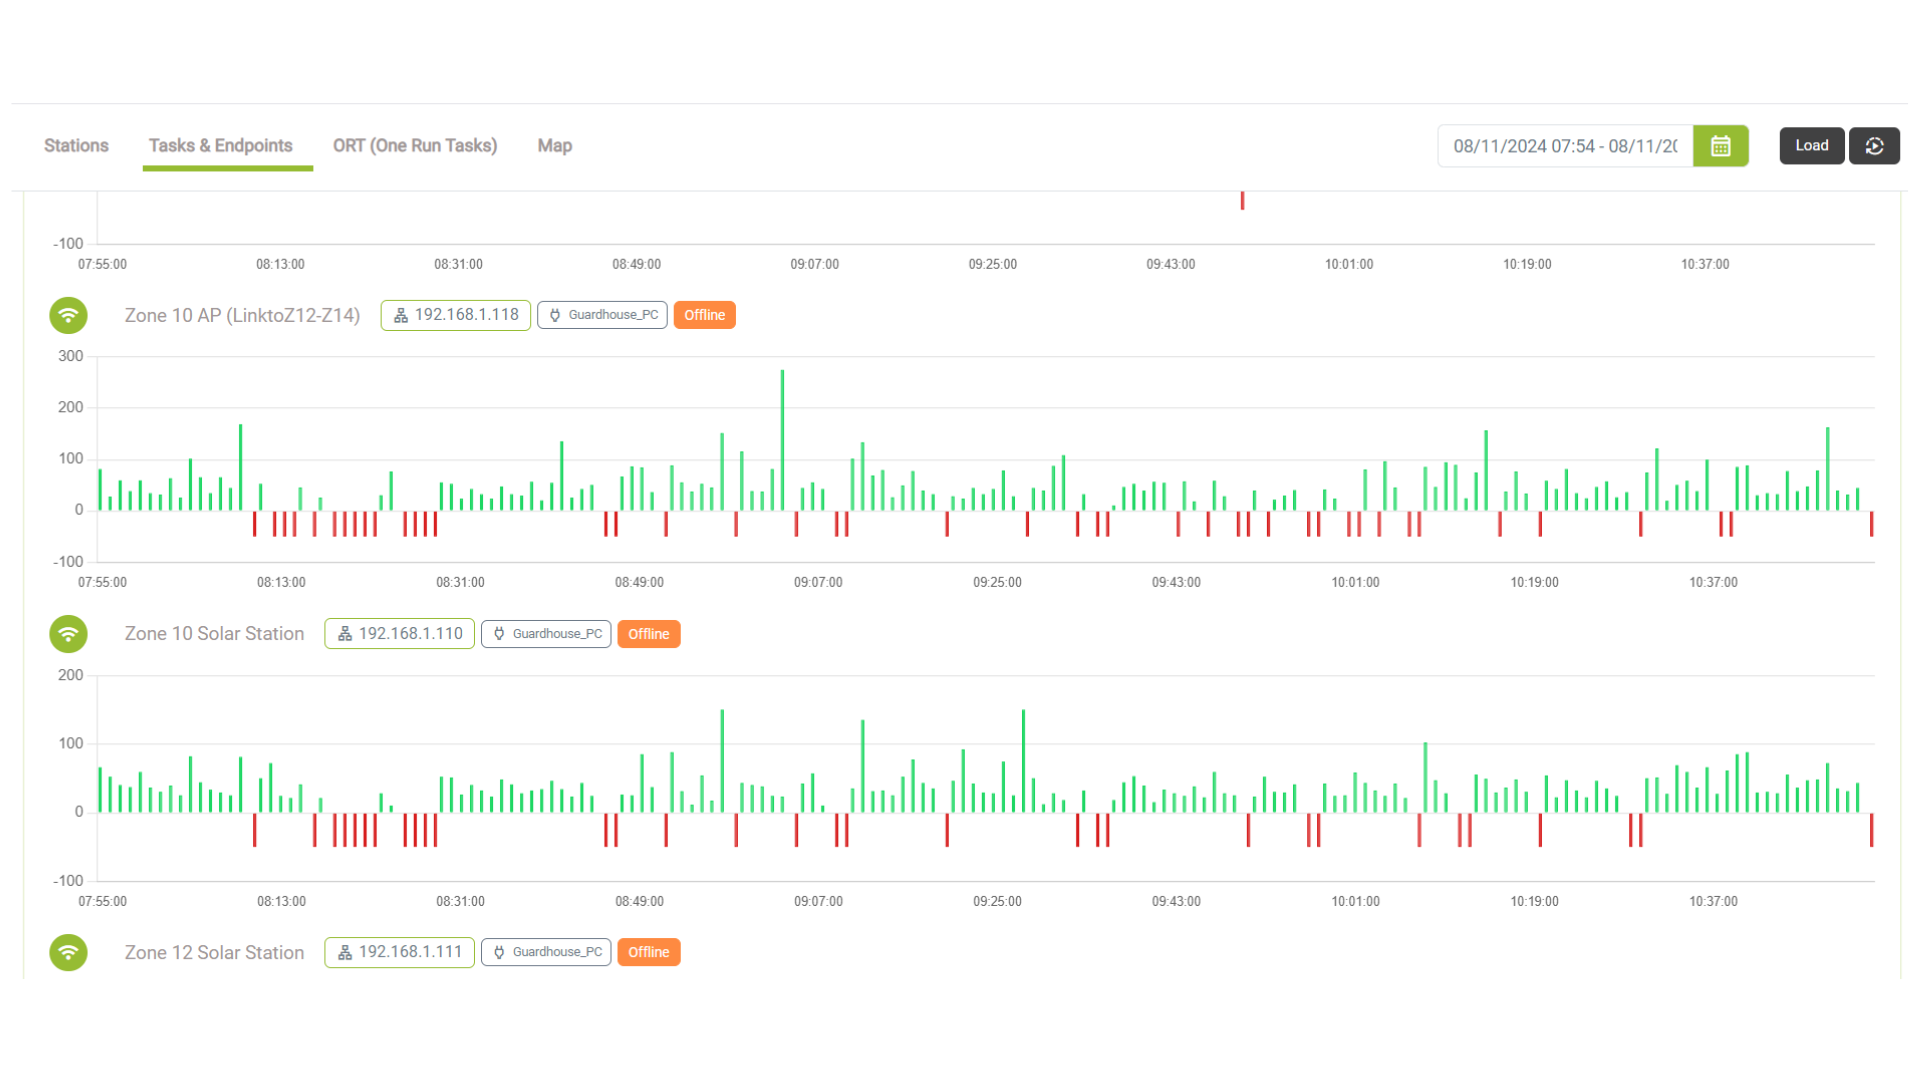Click the IP badge 192.168.1.118
Viewport: 1920px width, 1080px height.
456,315
